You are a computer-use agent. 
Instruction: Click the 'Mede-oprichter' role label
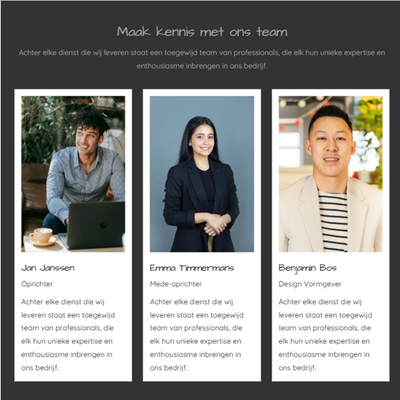[x=176, y=284]
